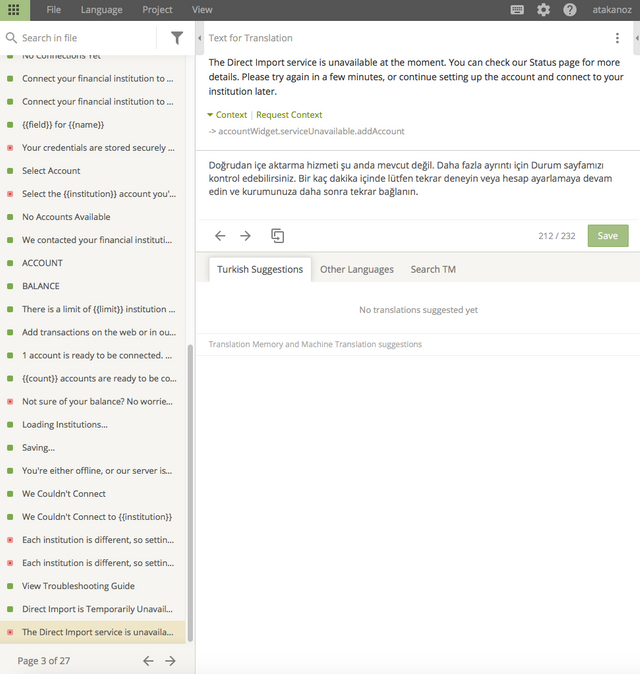Viewport: 640px width, 674px height.
Task: Select string '{{field}} for {{name}}'
Action: [93, 125]
